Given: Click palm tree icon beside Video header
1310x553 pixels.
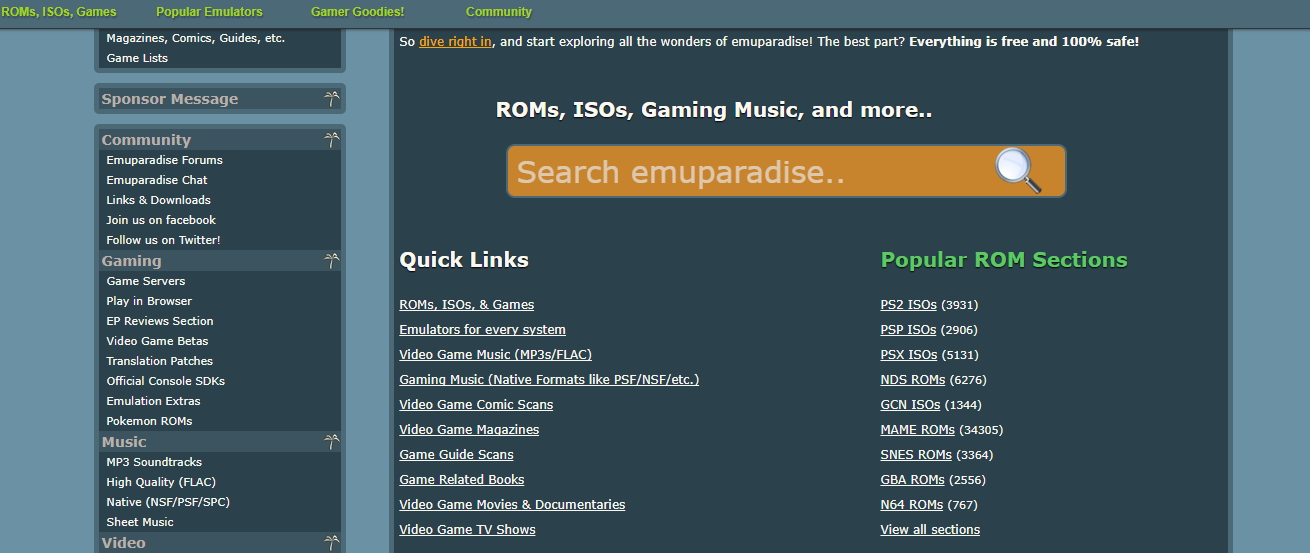Looking at the screenshot, I should point(331,543).
